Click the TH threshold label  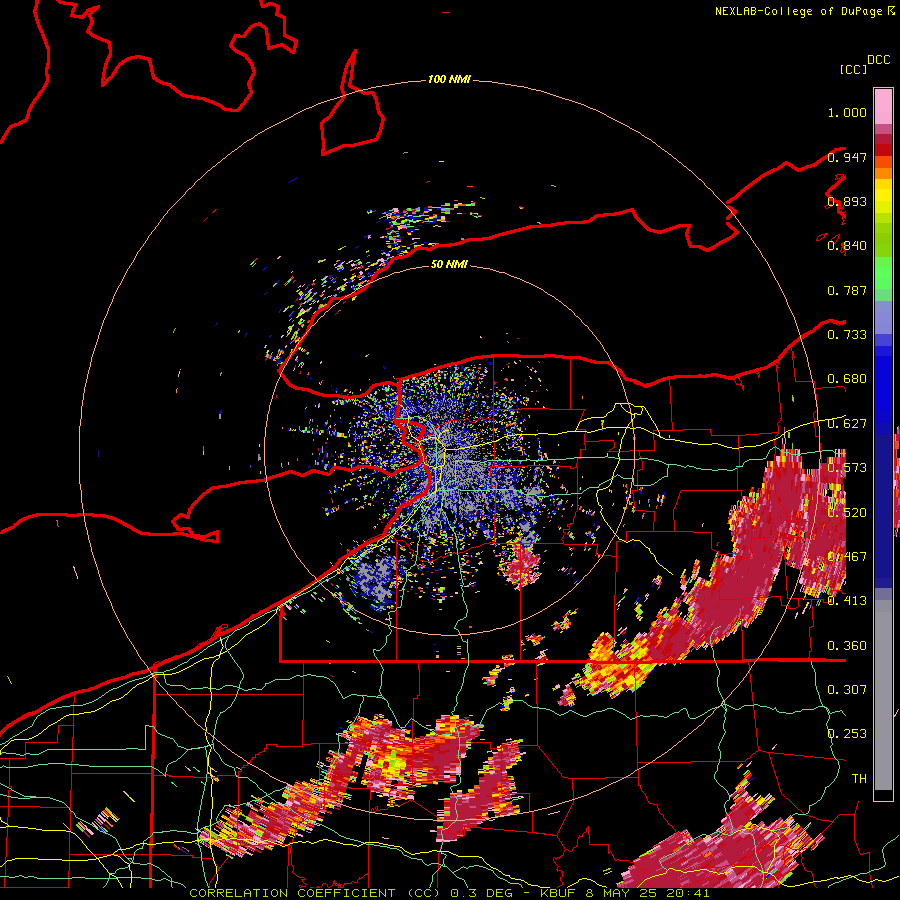click(859, 778)
